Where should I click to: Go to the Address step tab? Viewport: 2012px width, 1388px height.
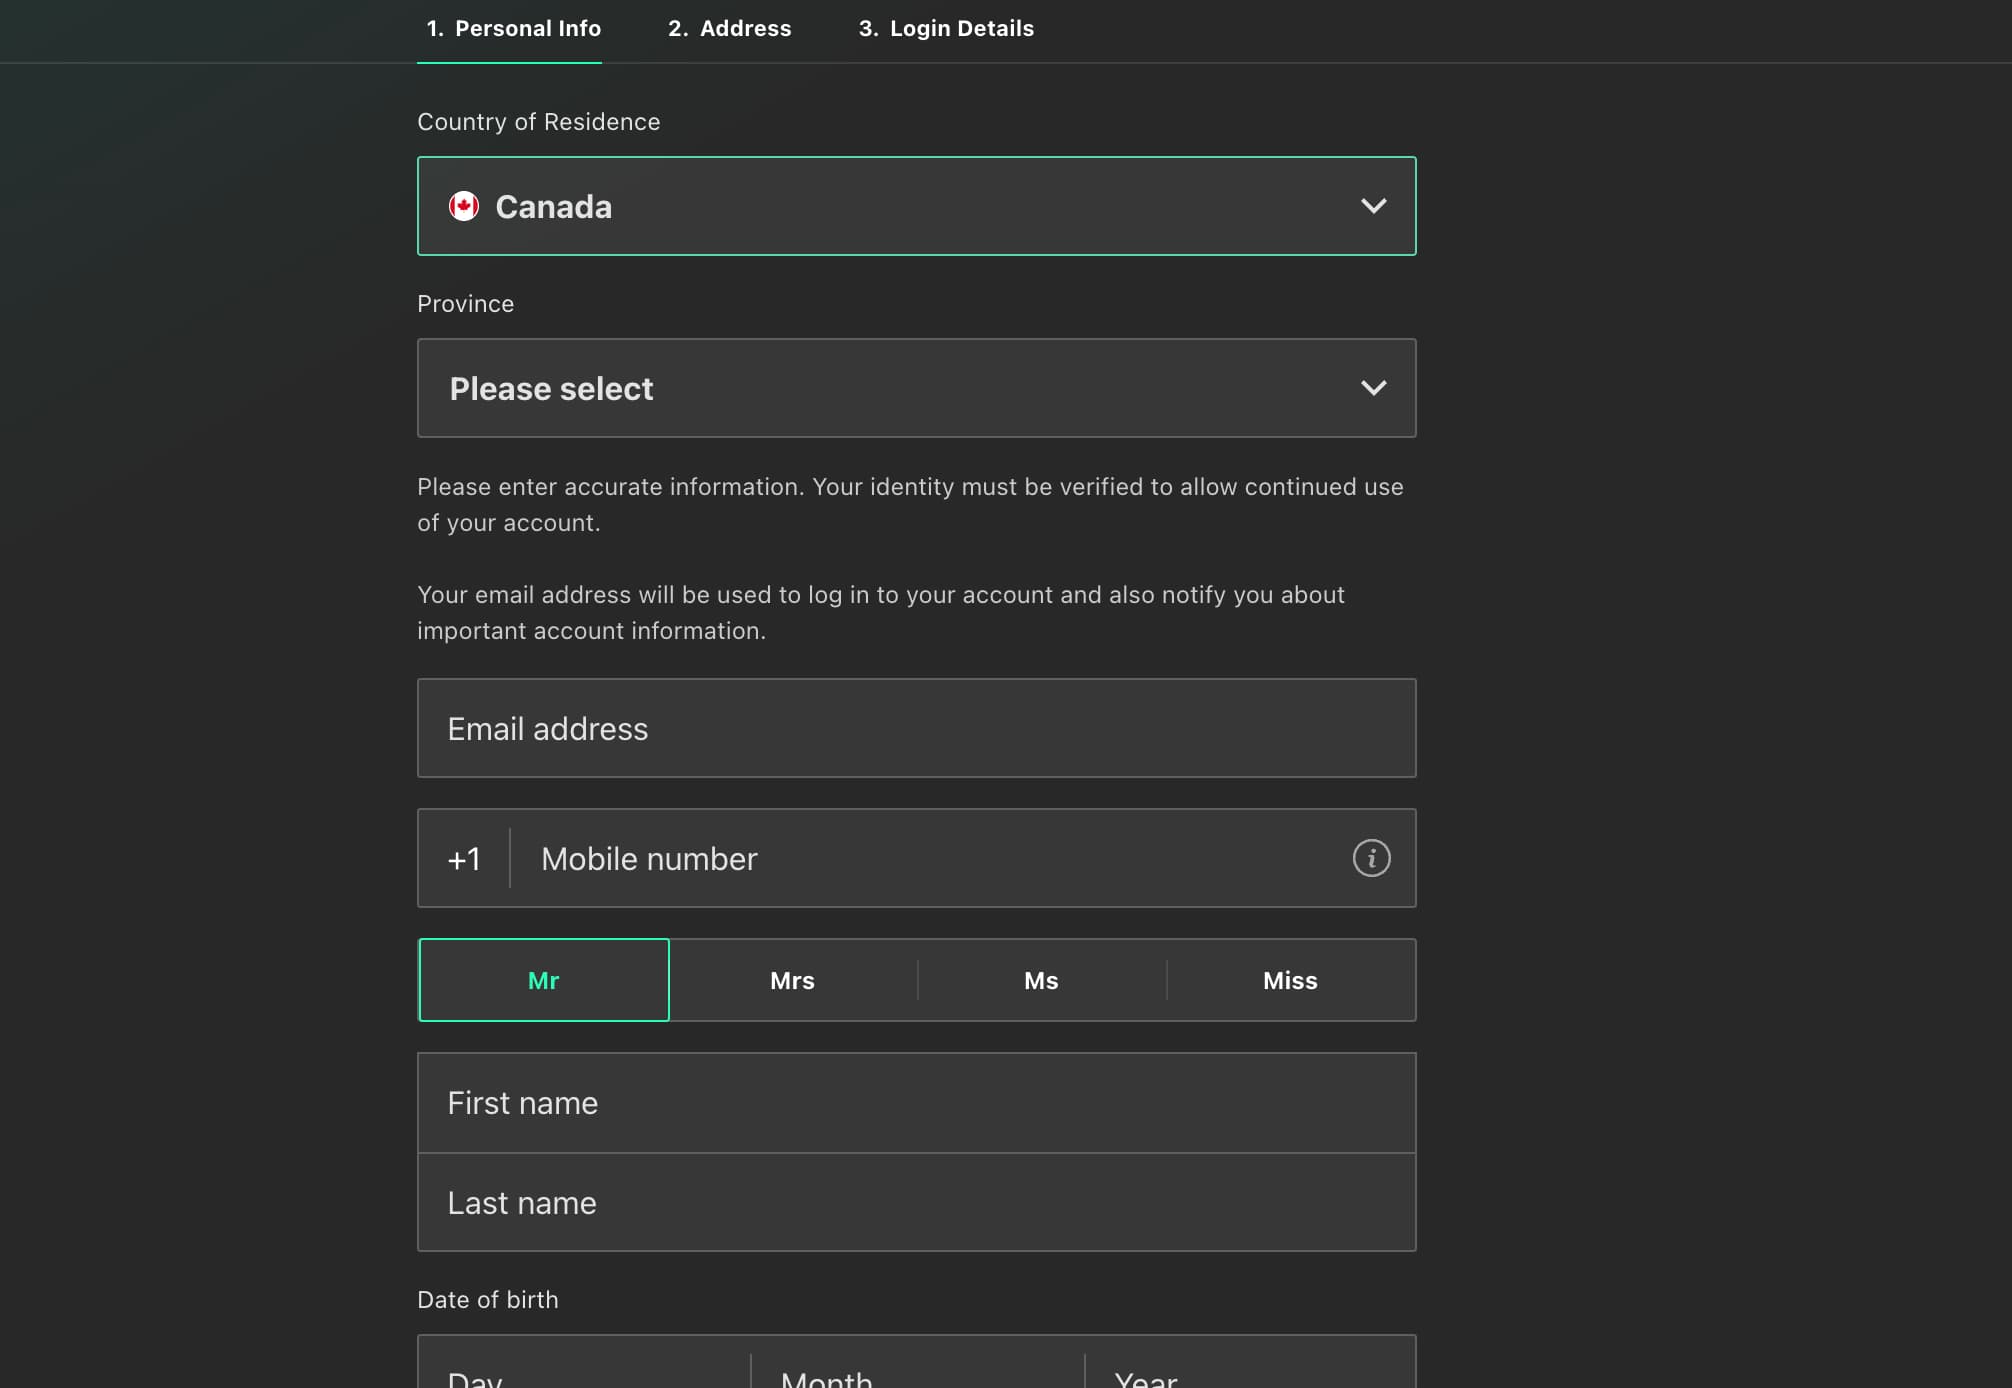point(729,29)
